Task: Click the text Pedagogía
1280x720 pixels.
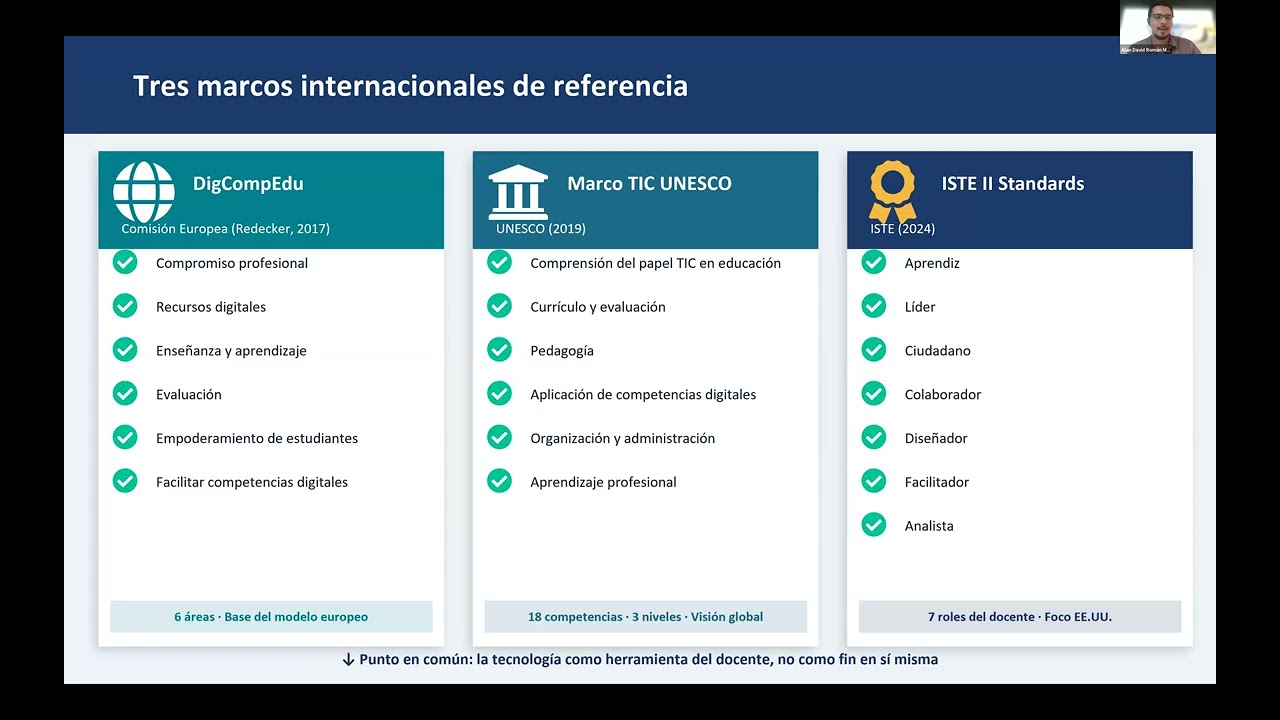Action: (562, 351)
